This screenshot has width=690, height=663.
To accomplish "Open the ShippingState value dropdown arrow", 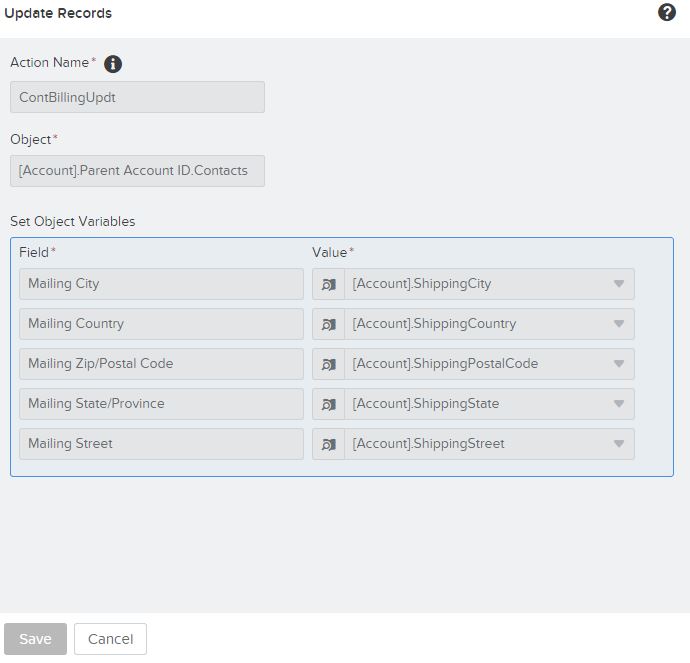I will [x=618, y=404].
